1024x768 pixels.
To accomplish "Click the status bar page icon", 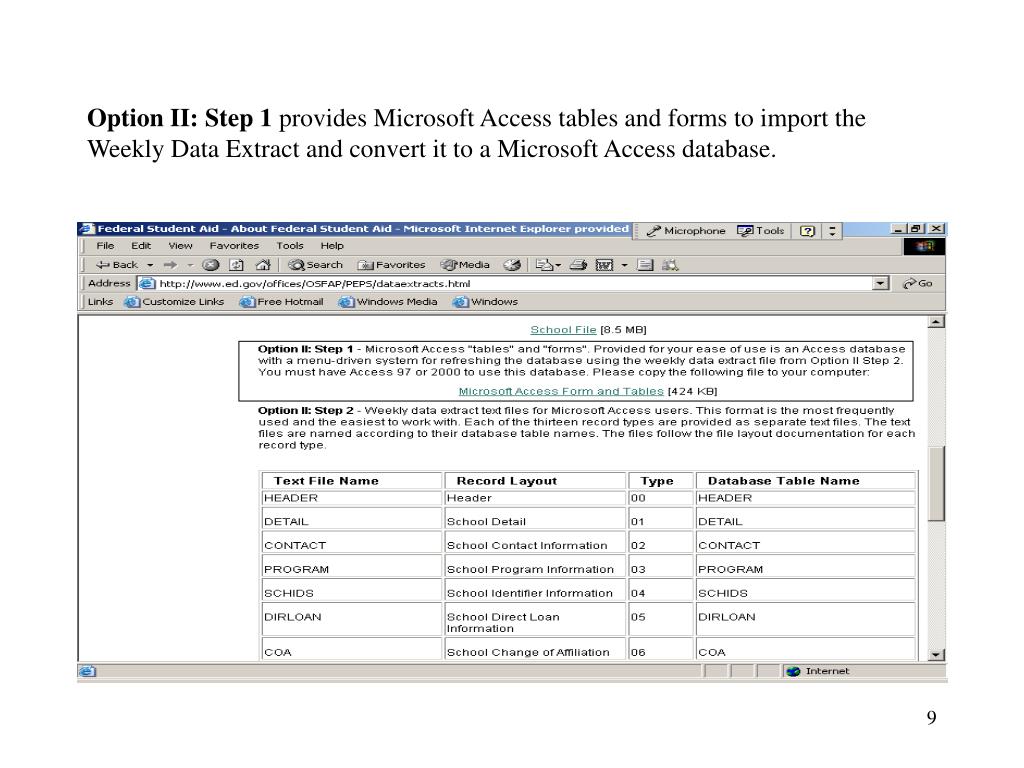I will point(87,671).
